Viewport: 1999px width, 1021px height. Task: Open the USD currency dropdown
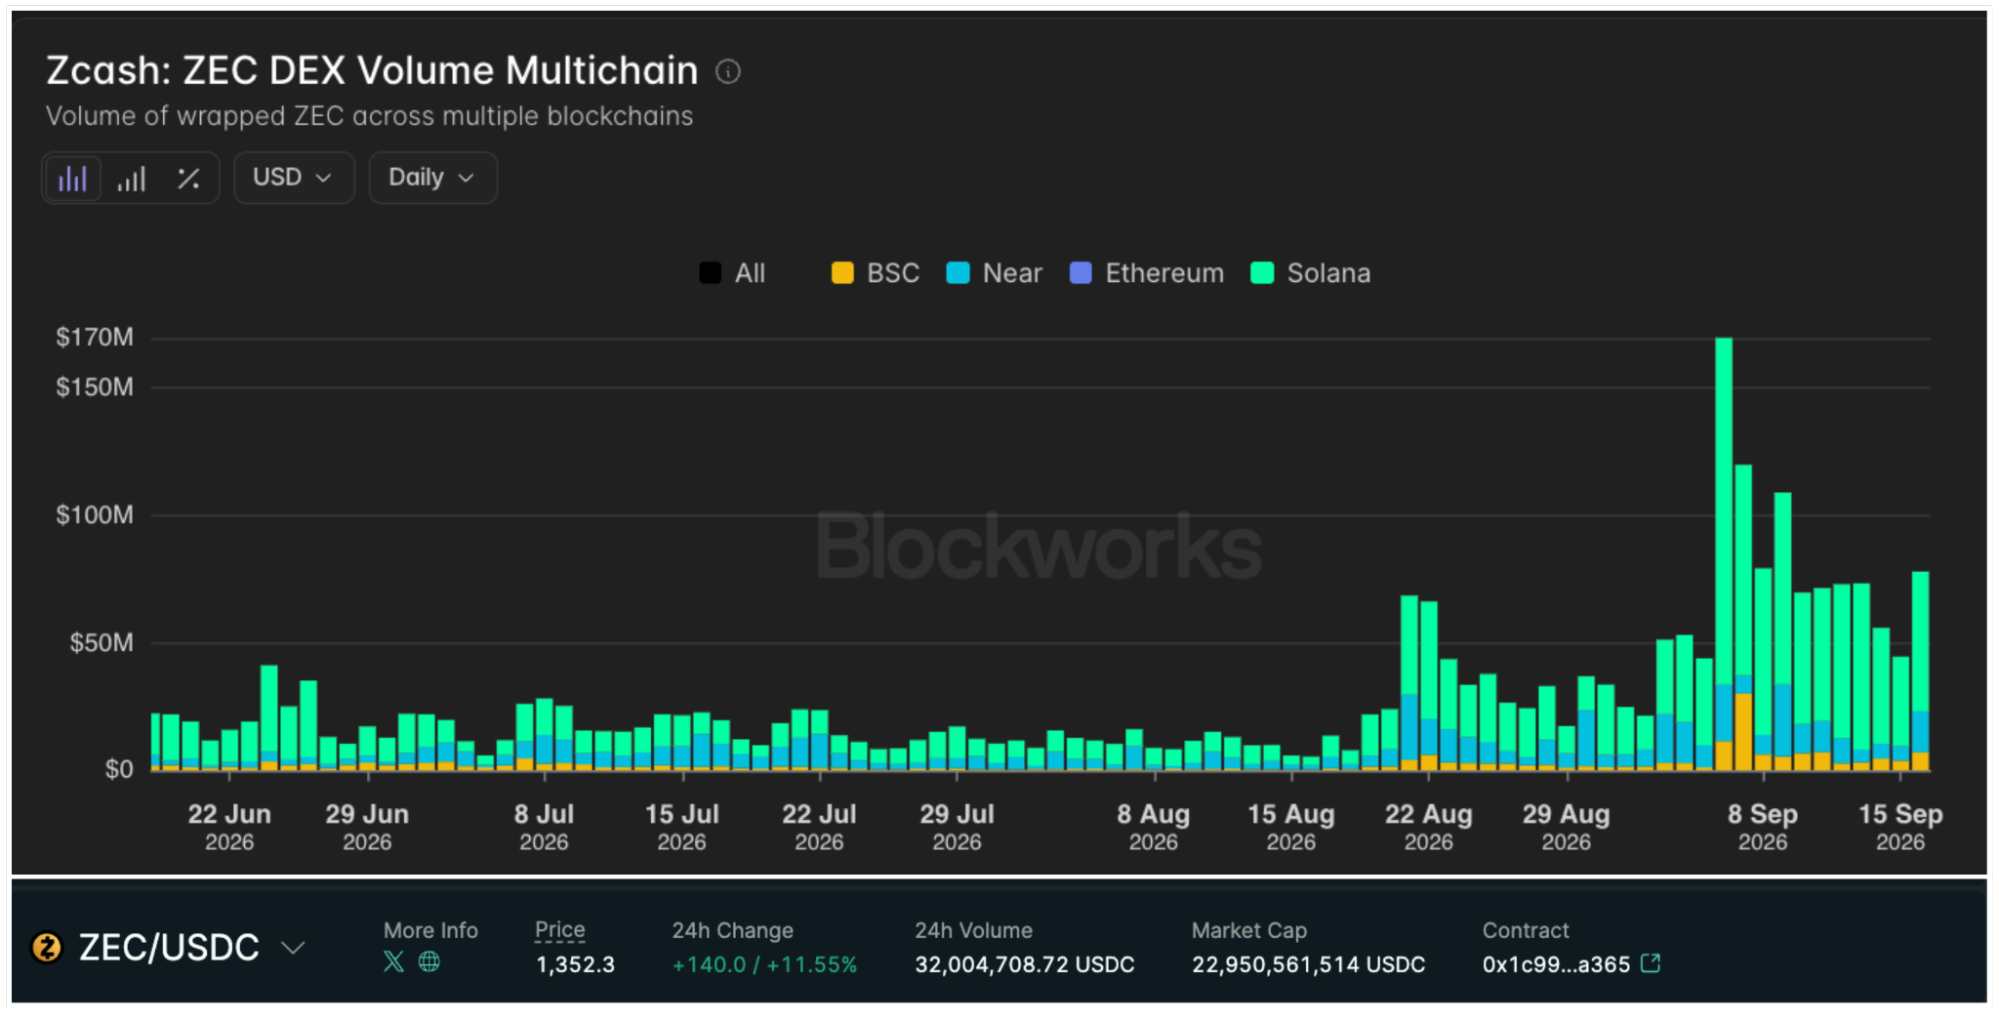point(294,178)
